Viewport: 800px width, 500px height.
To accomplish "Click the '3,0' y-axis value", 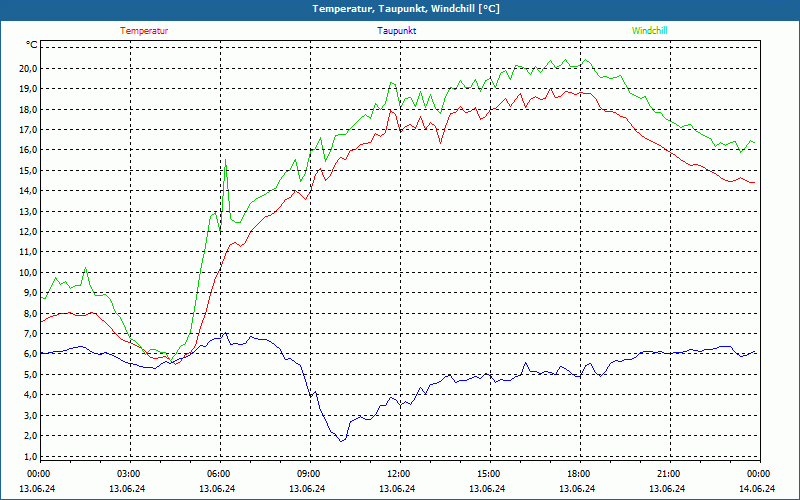I will 31,415.
